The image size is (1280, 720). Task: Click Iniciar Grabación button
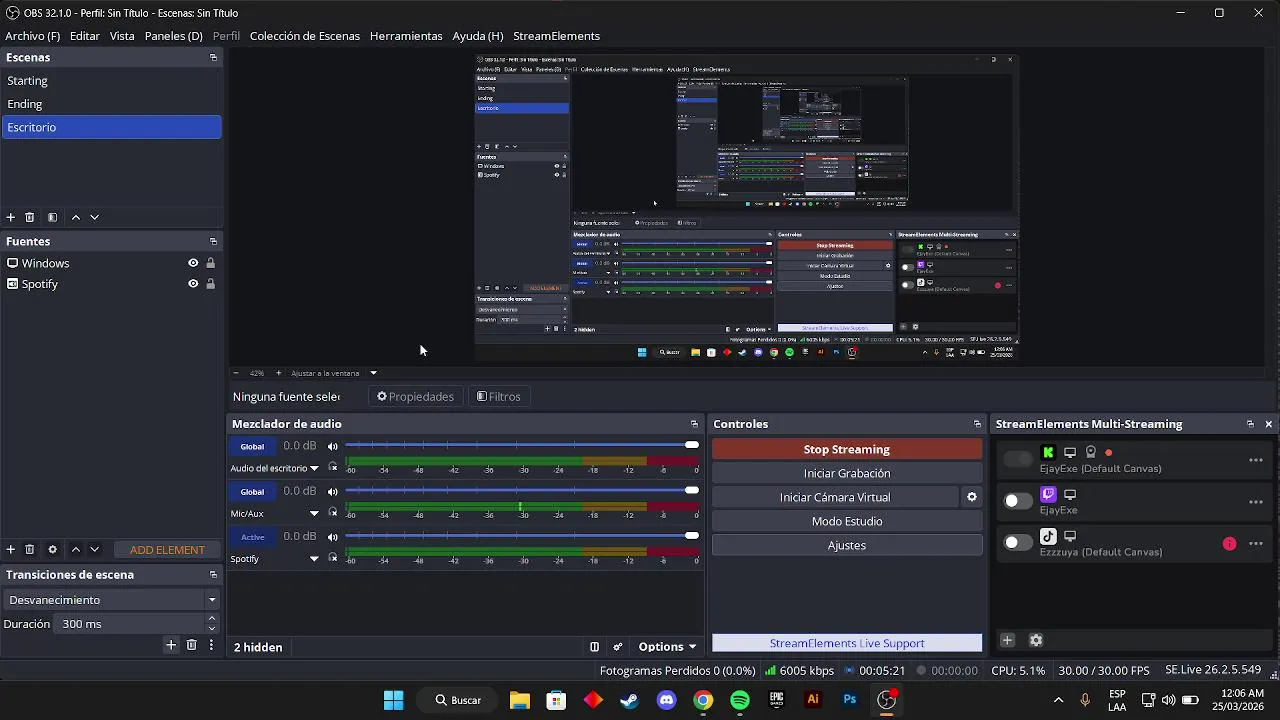[847, 473]
